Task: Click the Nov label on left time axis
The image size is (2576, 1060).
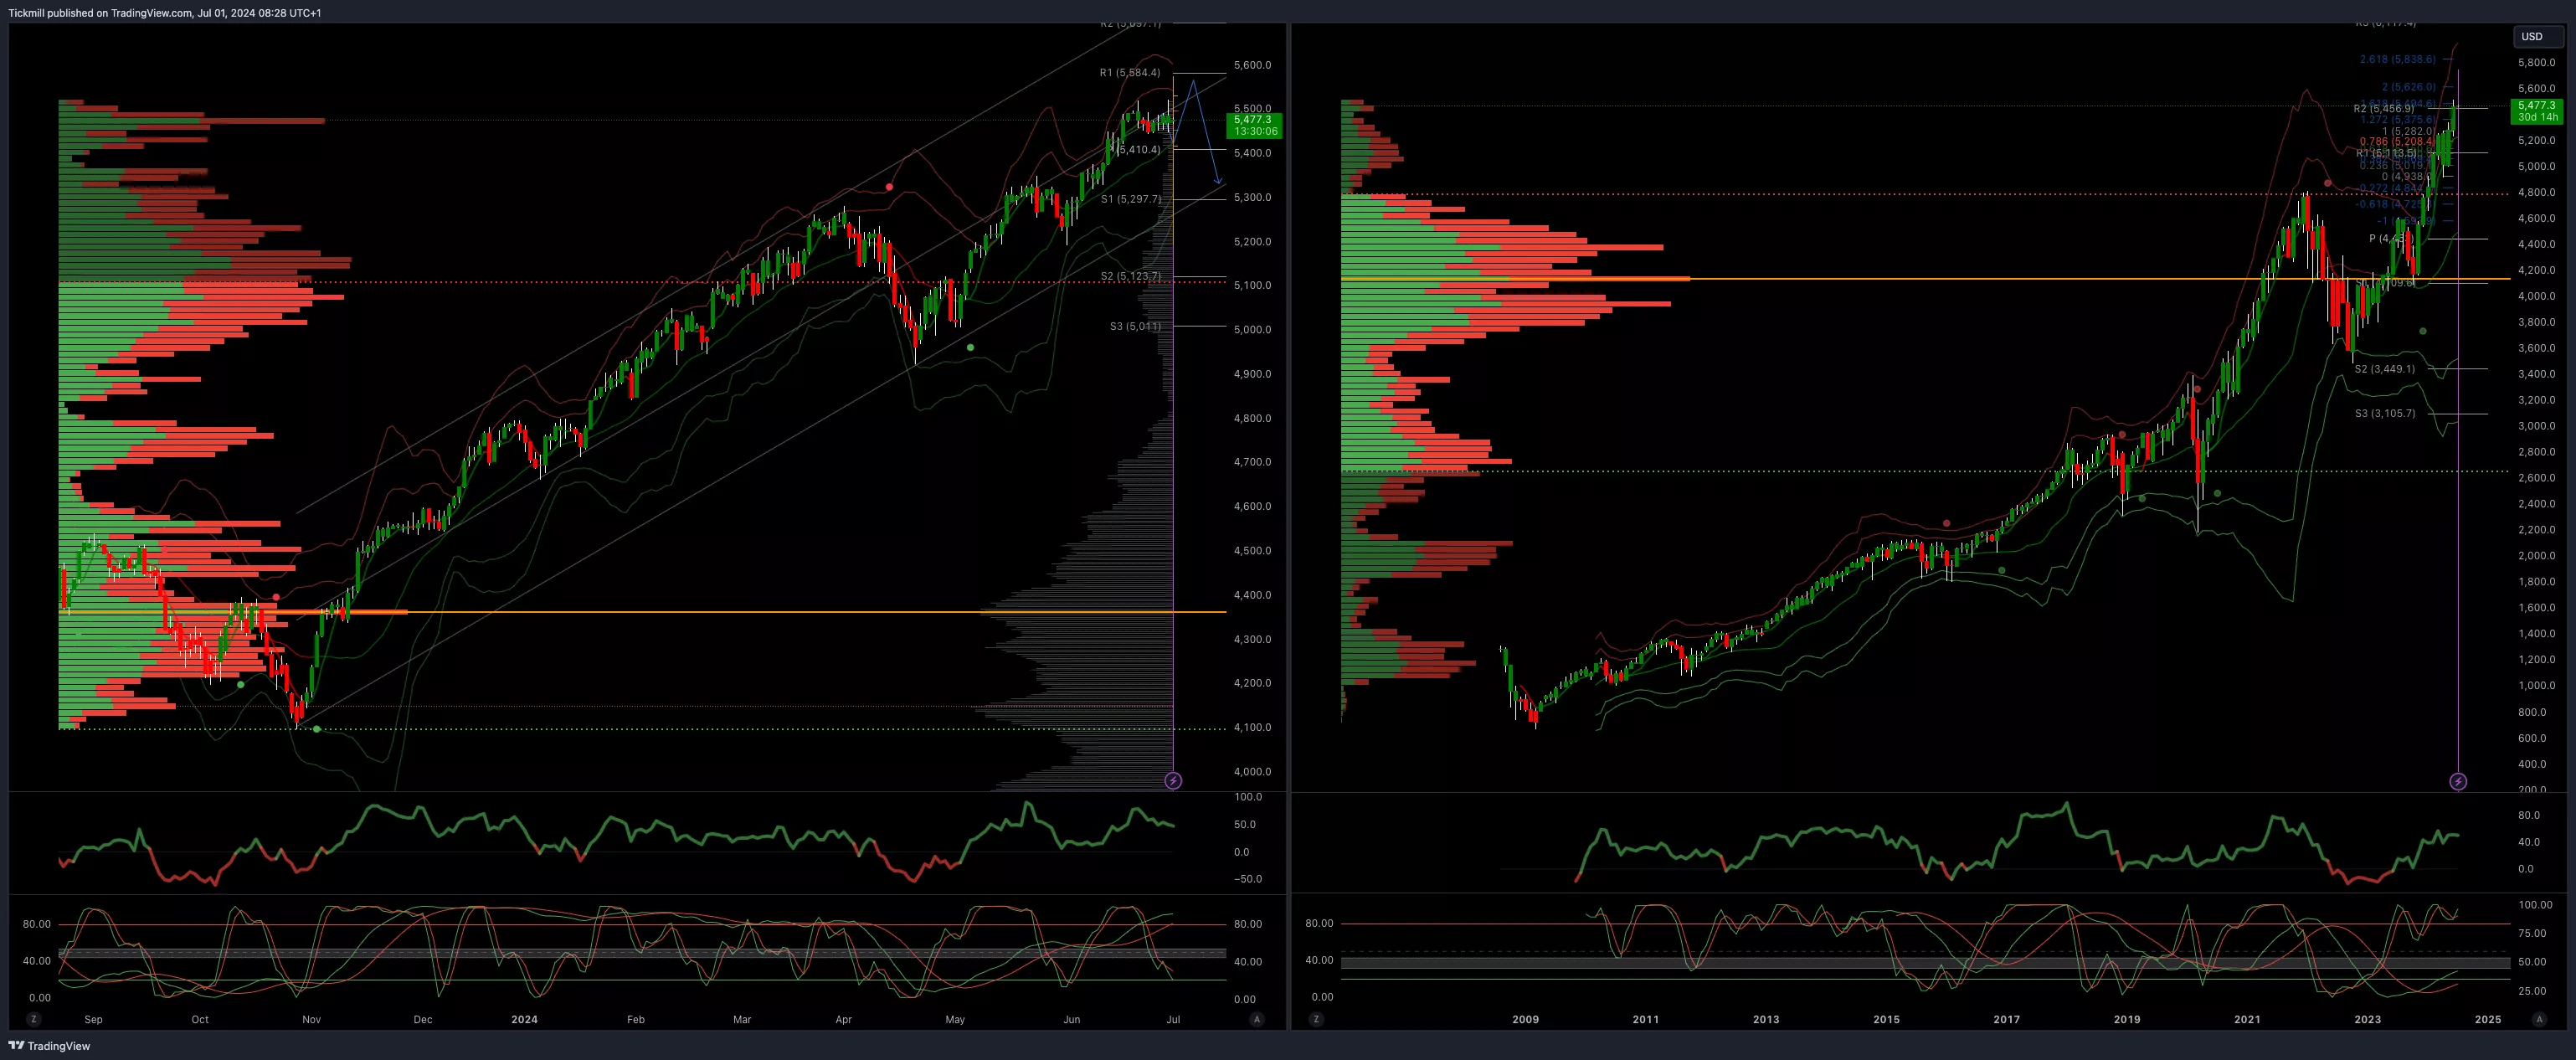Action: click(311, 1020)
